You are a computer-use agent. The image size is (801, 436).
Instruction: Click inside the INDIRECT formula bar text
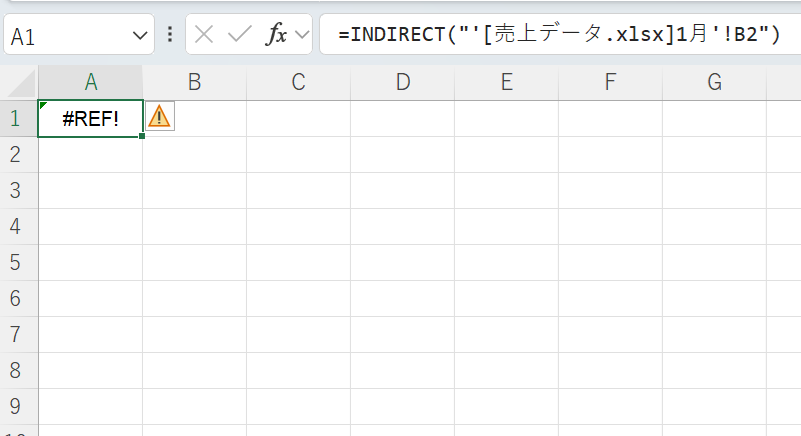click(559, 34)
